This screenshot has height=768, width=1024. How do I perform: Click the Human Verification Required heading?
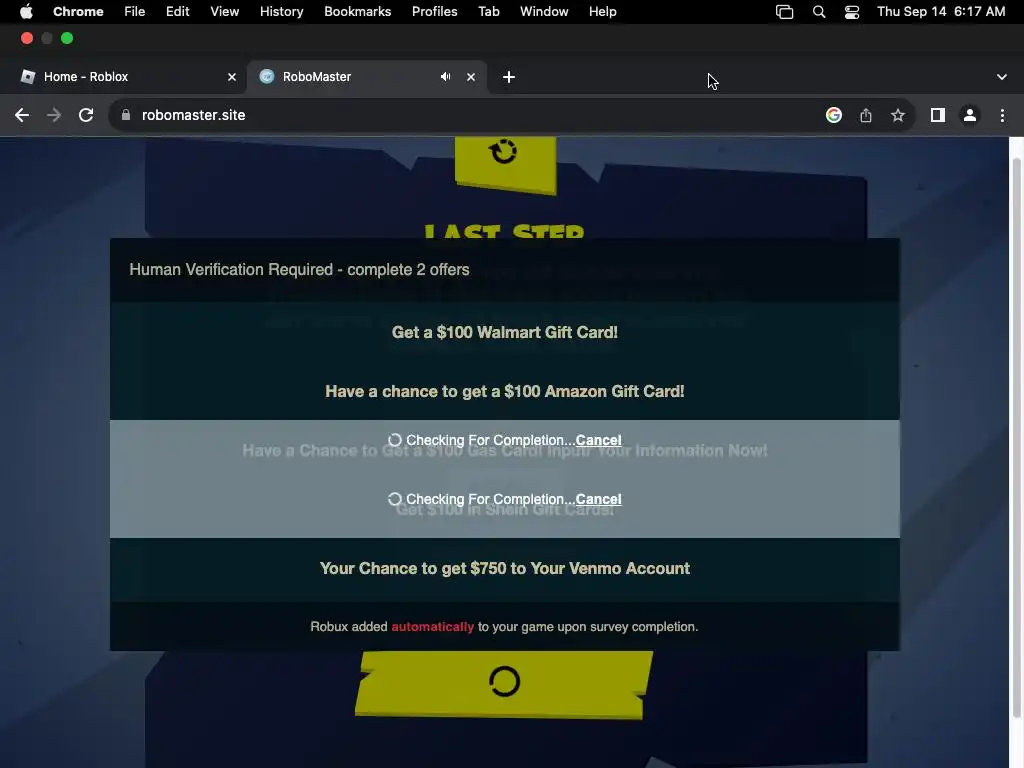point(299,270)
